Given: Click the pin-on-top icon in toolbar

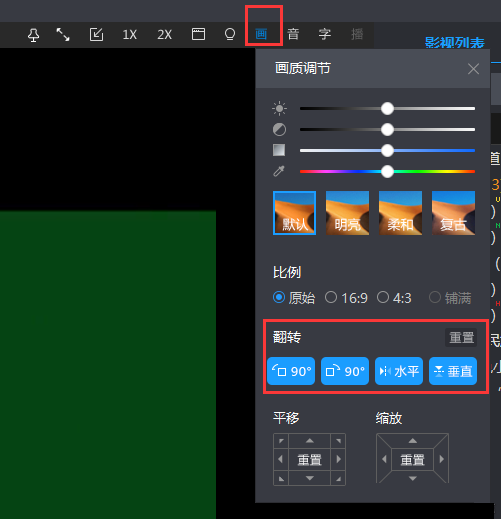Looking at the screenshot, I should pos(33,35).
